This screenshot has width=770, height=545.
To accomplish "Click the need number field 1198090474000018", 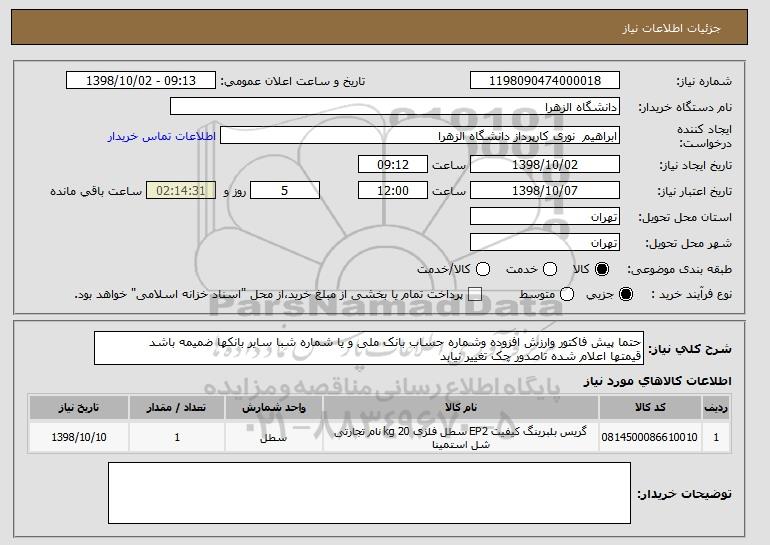I will pyautogui.click(x=545, y=81).
